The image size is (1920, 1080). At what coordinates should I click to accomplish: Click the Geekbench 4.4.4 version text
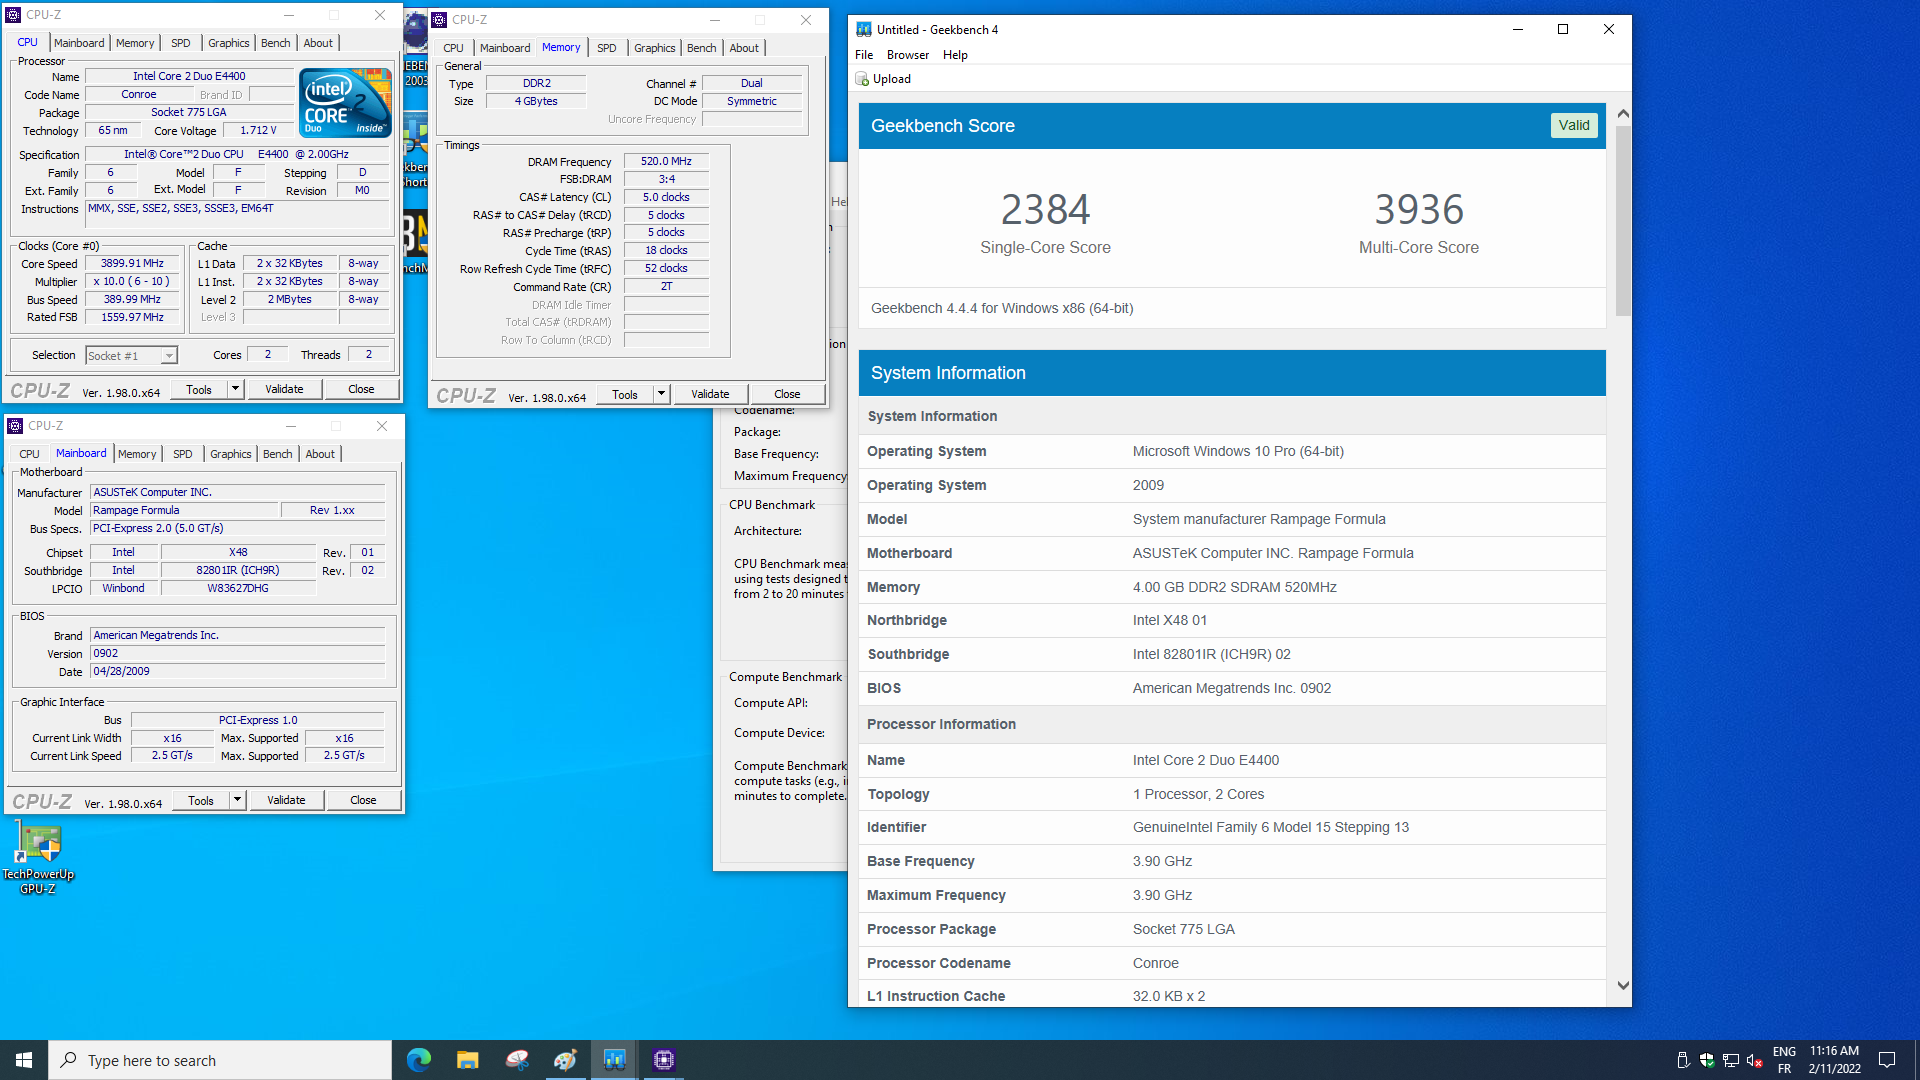point(1002,308)
